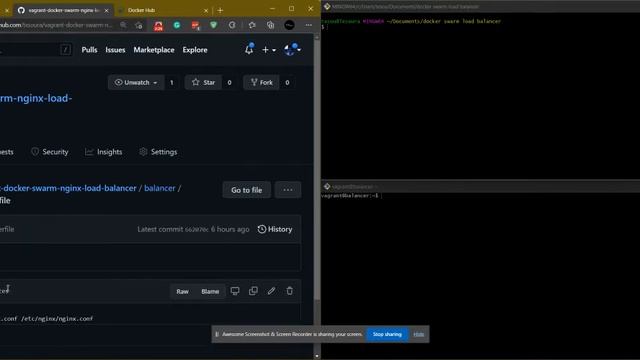
Task: Open the Issues page
Action: coord(115,50)
